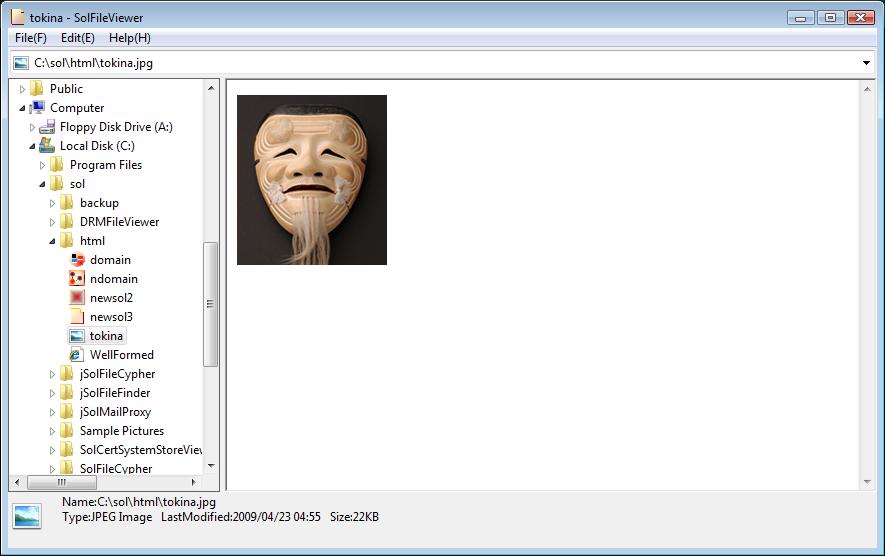Click the DRMFileViewer folder icon
This screenshot has height=556, width=885.
(67, 221)
